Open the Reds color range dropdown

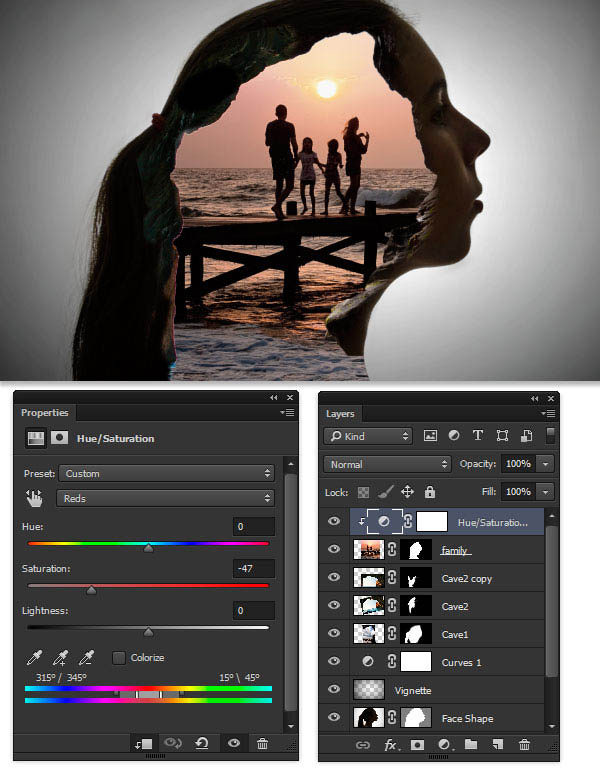165,498
